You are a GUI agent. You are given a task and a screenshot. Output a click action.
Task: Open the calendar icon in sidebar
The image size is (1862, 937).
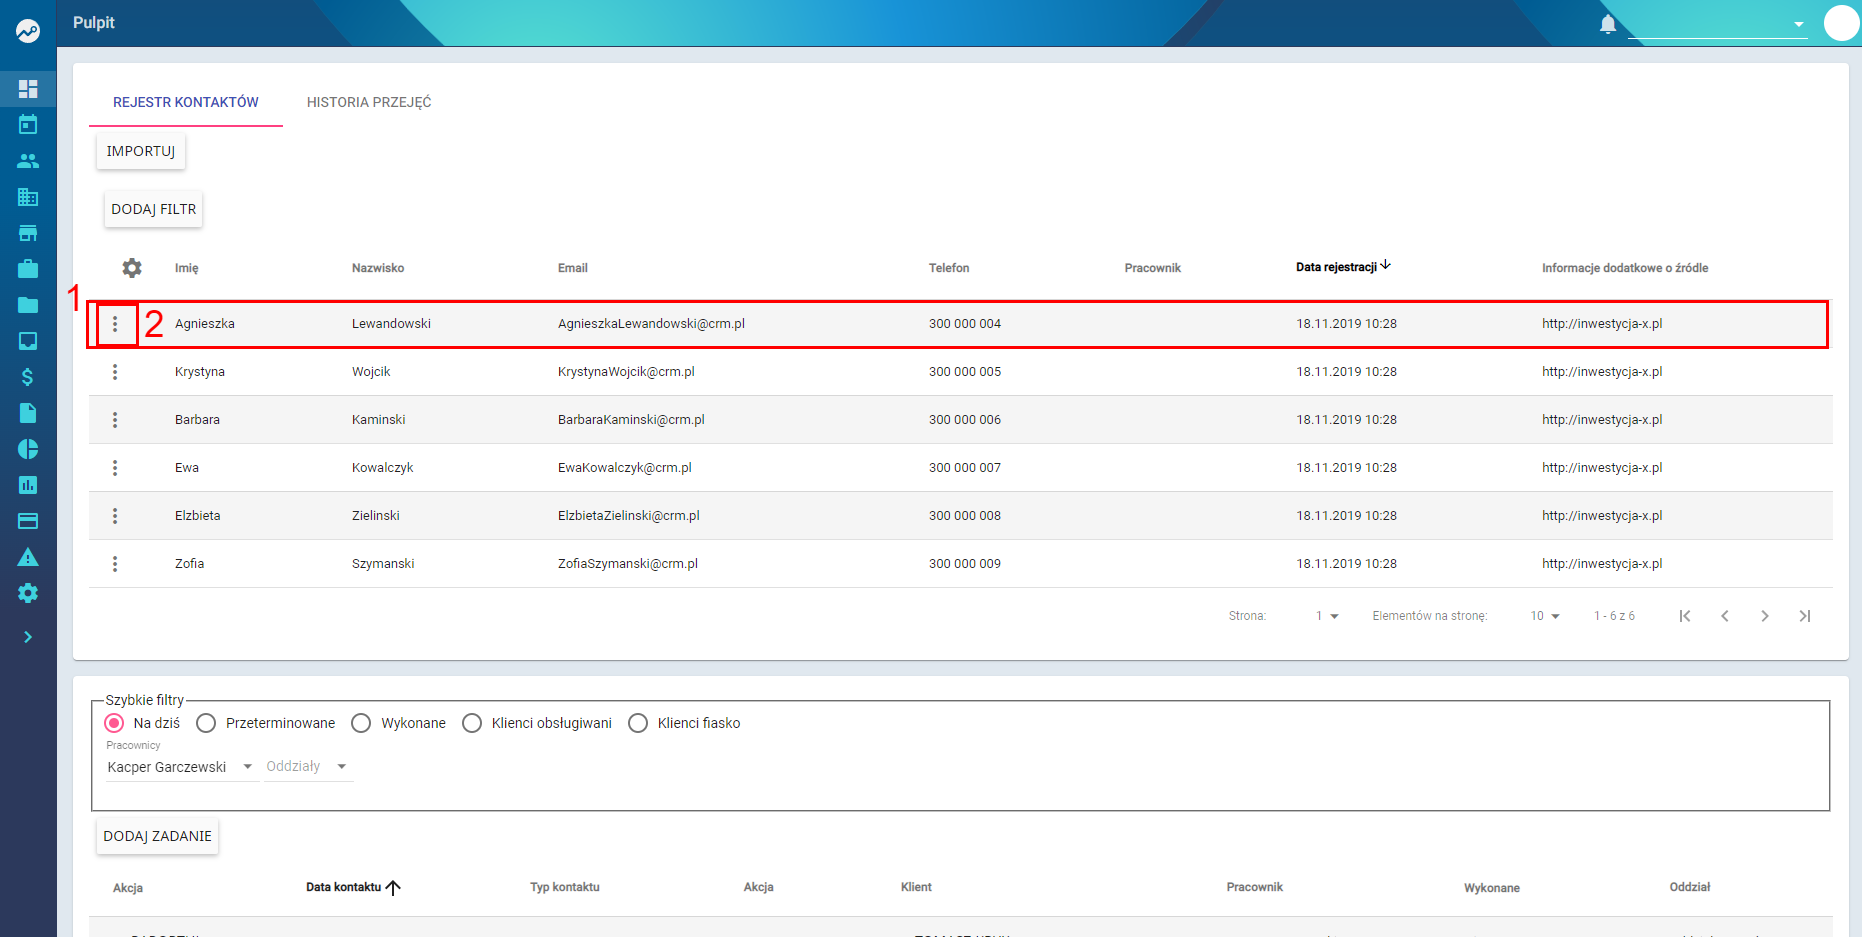[28, 125]
